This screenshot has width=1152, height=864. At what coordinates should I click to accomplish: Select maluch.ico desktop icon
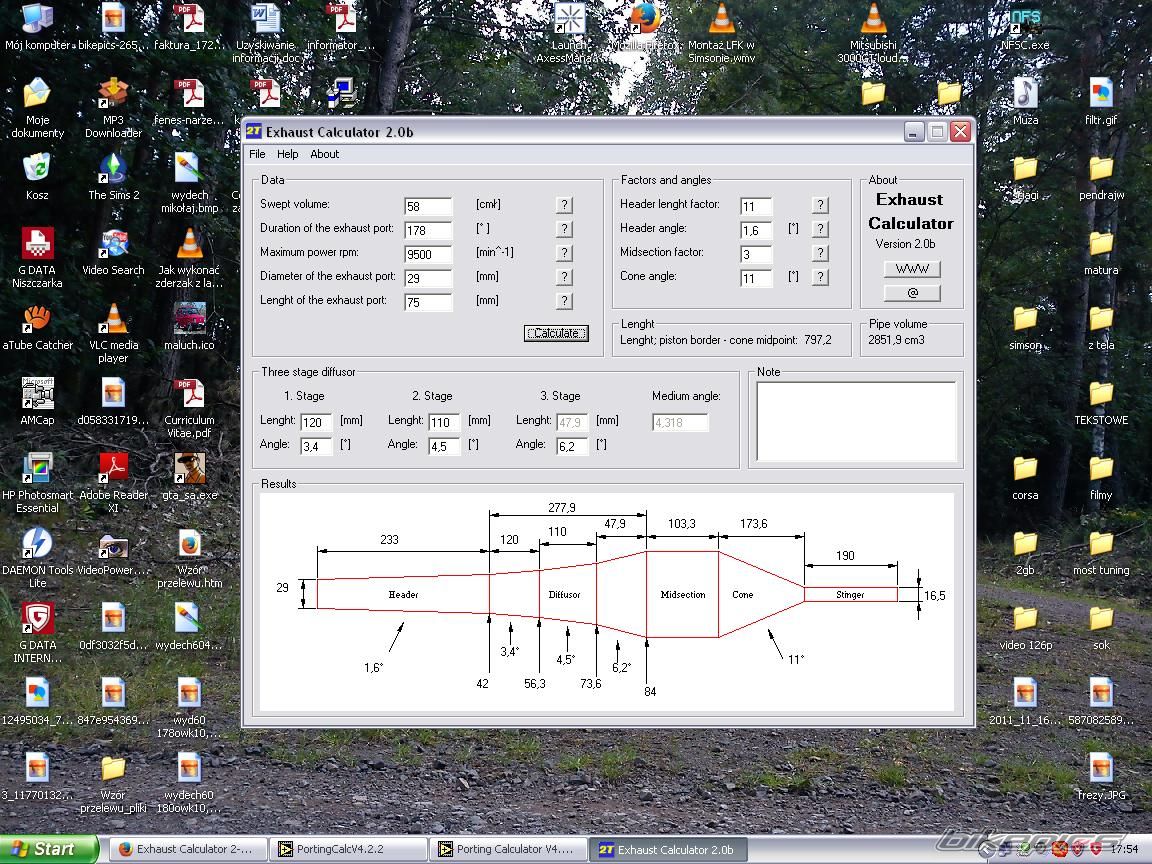point(190,328)
